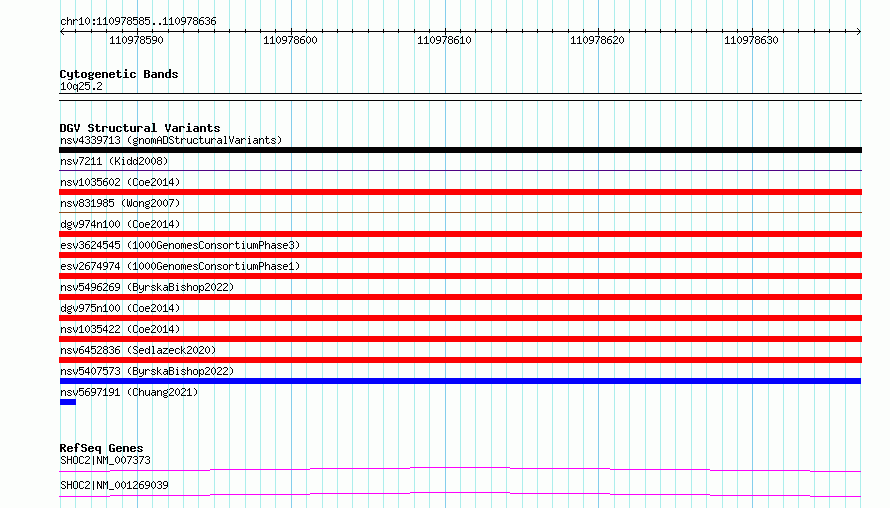Click the red bar under nsv1035602
The width and height of the screenshot is (890, 508).
pos(460,192)
